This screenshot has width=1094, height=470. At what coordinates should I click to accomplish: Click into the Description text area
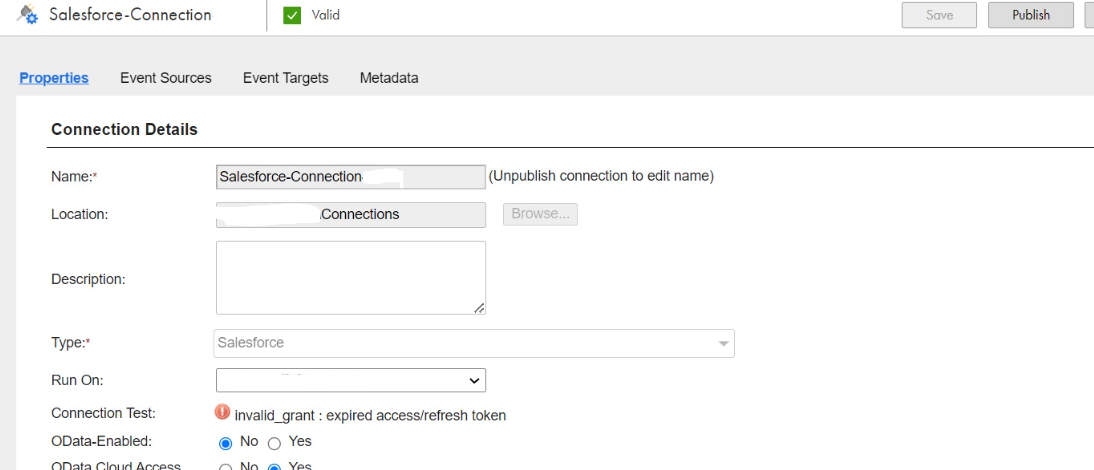pos(351,278)
